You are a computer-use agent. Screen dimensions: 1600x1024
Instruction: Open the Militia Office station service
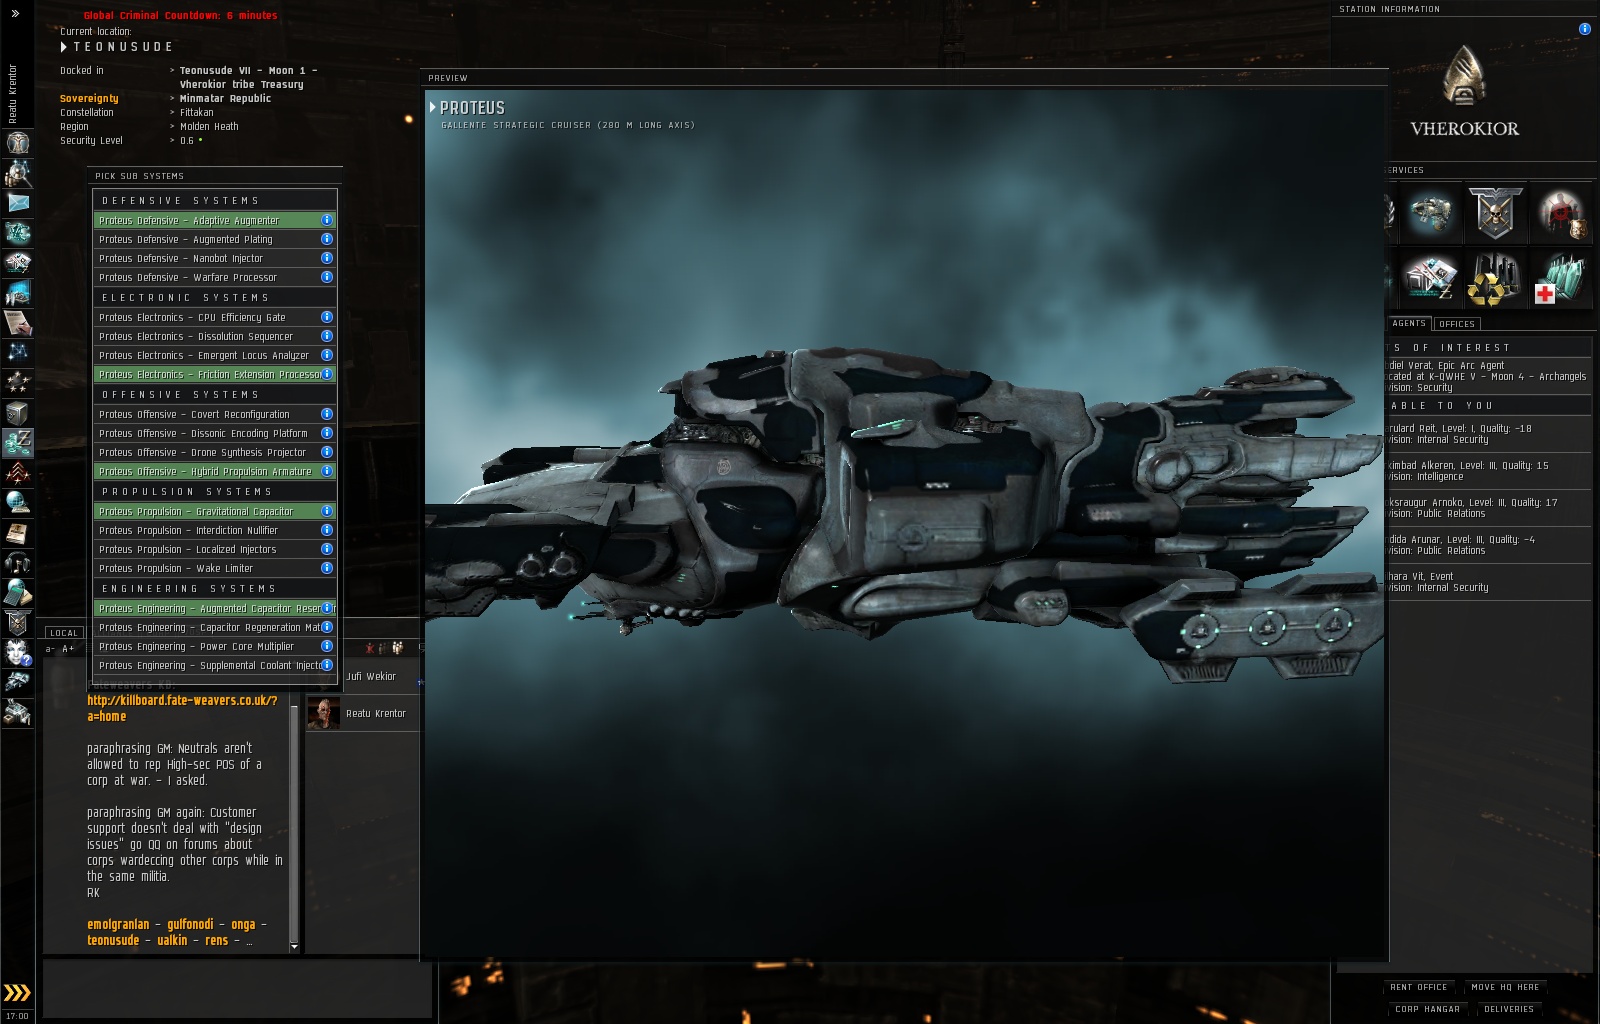tap(1495, 212)
